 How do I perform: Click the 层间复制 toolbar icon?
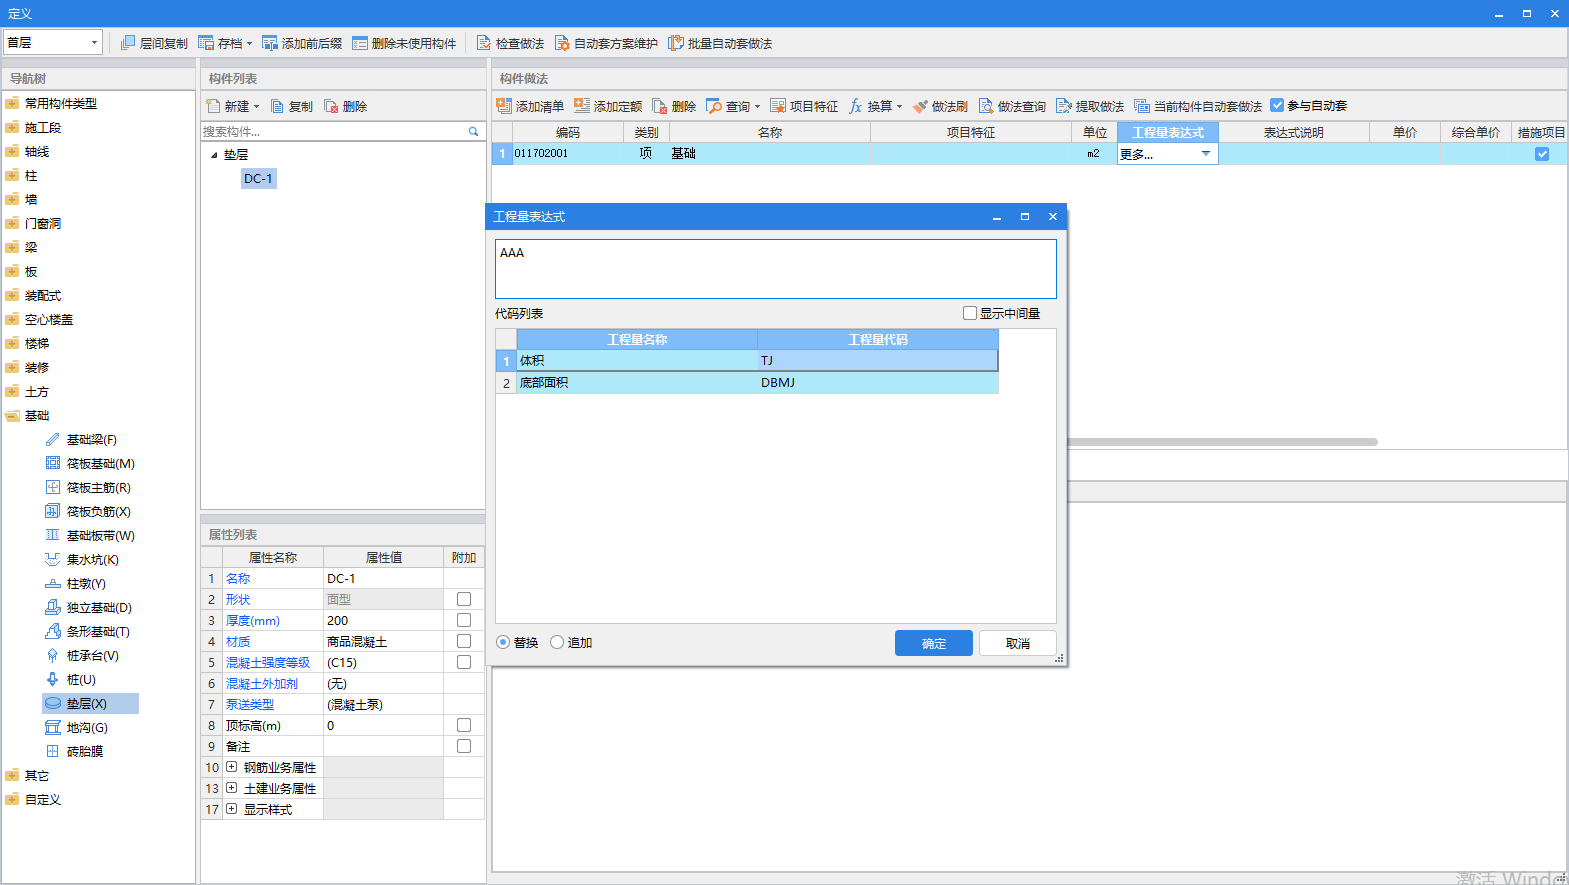[x=128, y=43]
